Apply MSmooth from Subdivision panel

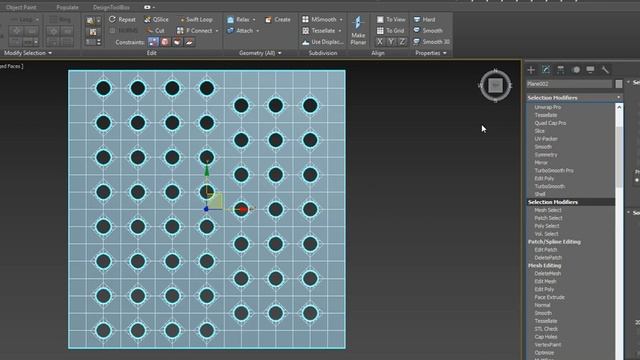coord(319,19)
